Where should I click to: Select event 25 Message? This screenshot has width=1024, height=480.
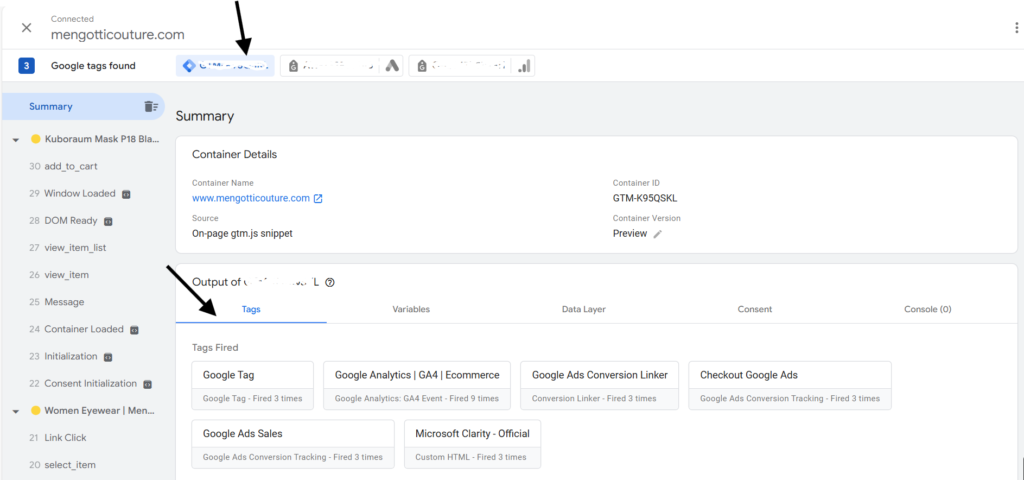point(56,302)
